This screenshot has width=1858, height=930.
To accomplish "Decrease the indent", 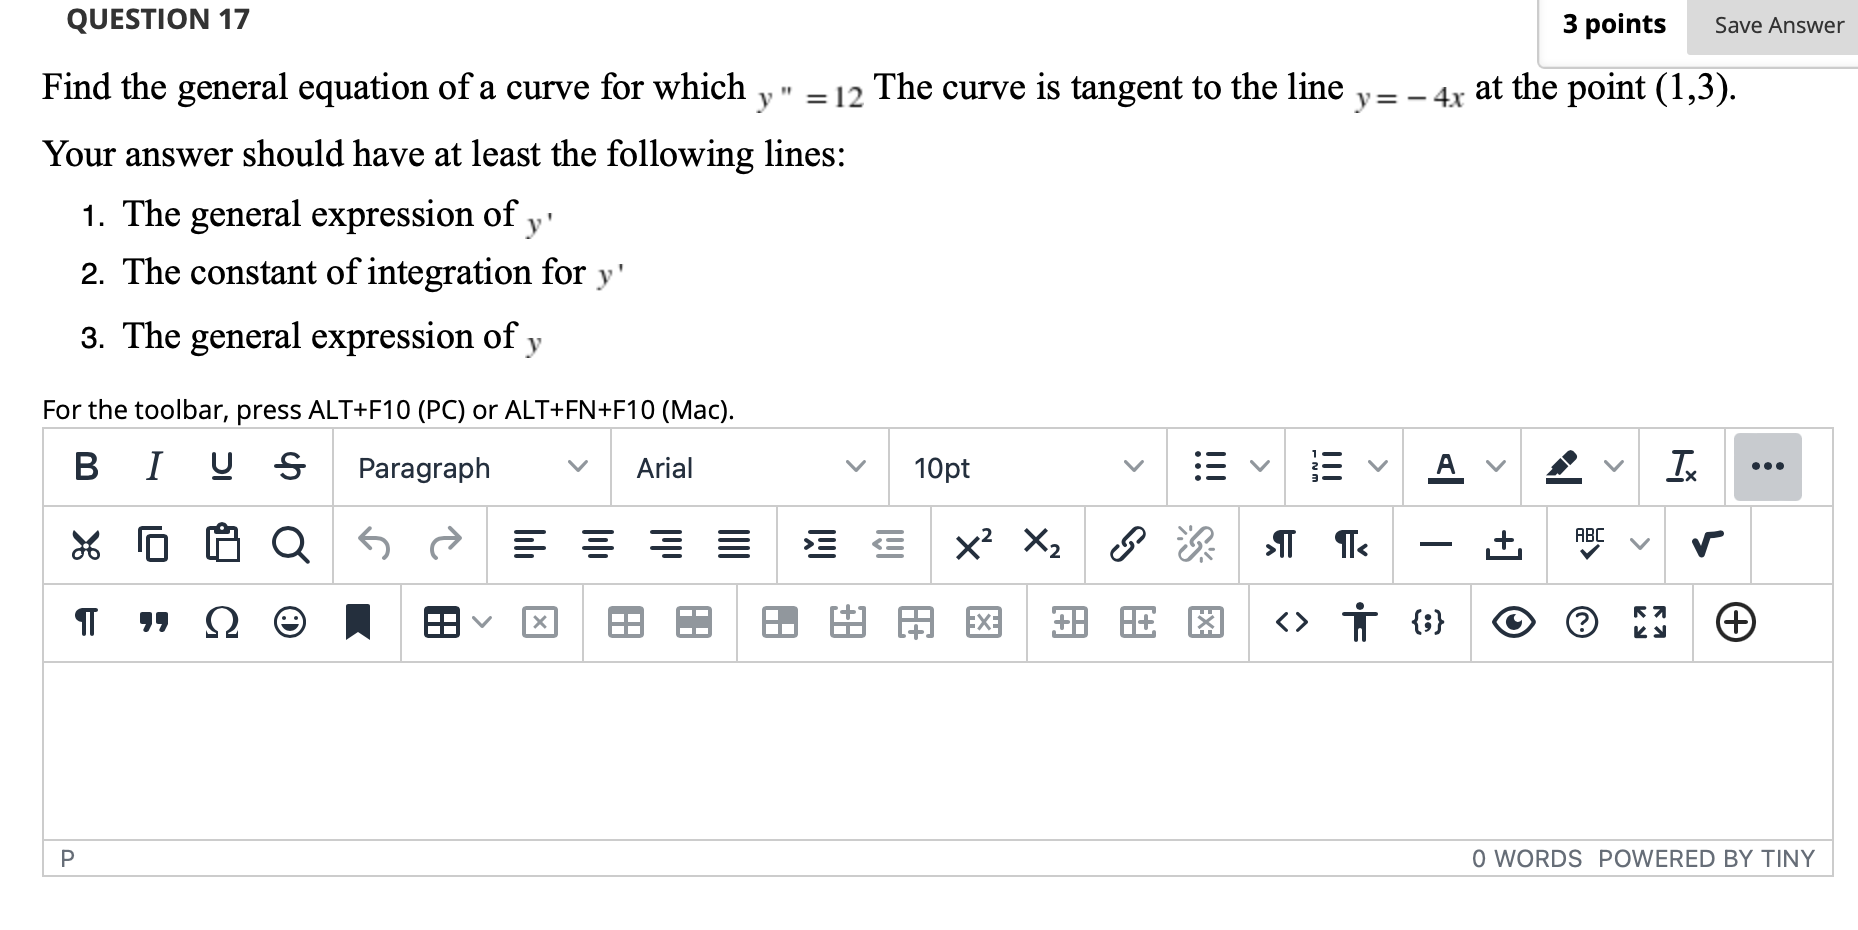I will click(x=888, y=545).
